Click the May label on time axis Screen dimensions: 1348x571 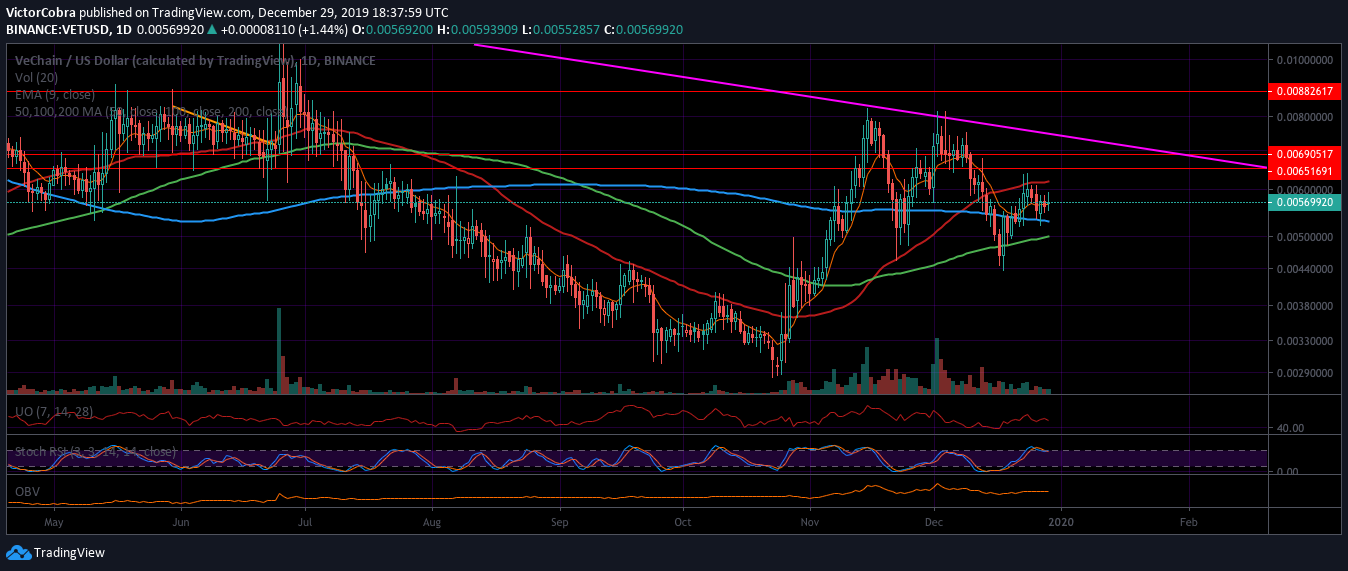pyautogui.click(x=54, y=522)
